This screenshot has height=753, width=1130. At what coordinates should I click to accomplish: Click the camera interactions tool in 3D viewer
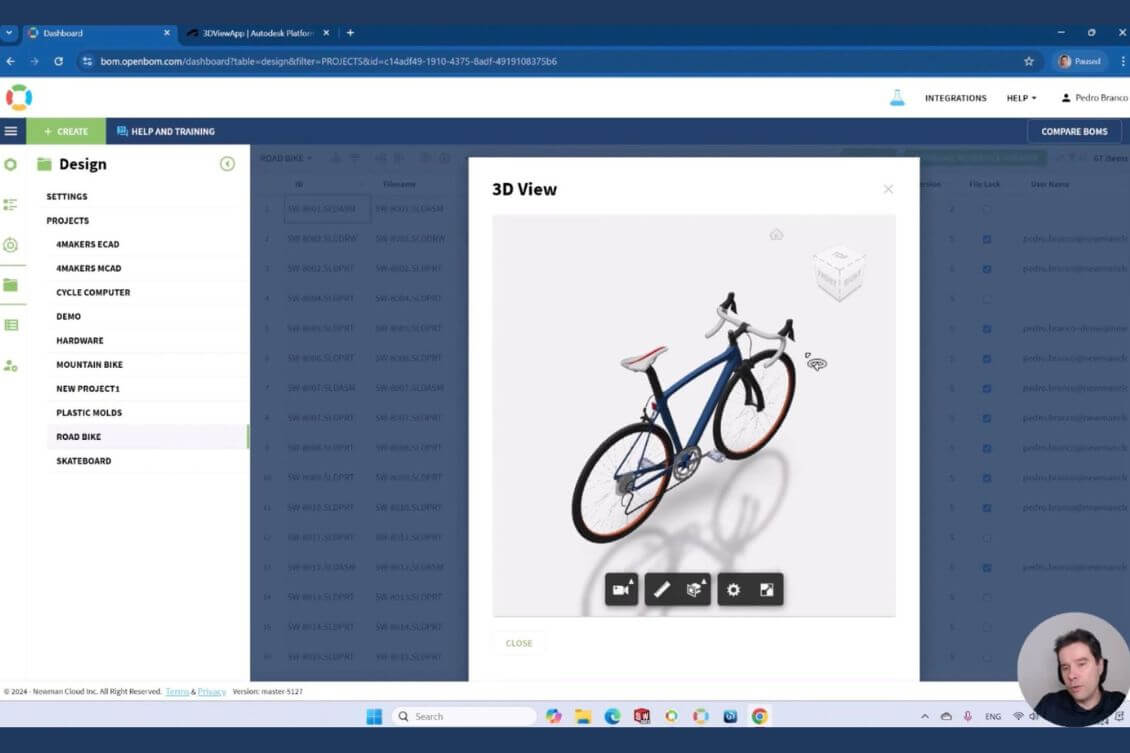pos(621,589)
